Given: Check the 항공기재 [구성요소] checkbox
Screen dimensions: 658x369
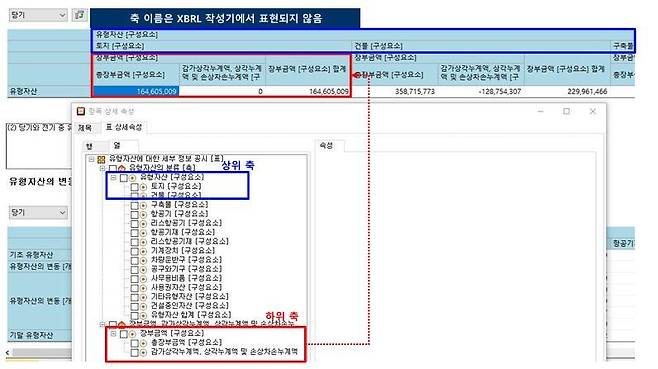Looking at the screenshot, I should [x=134, y=233].
